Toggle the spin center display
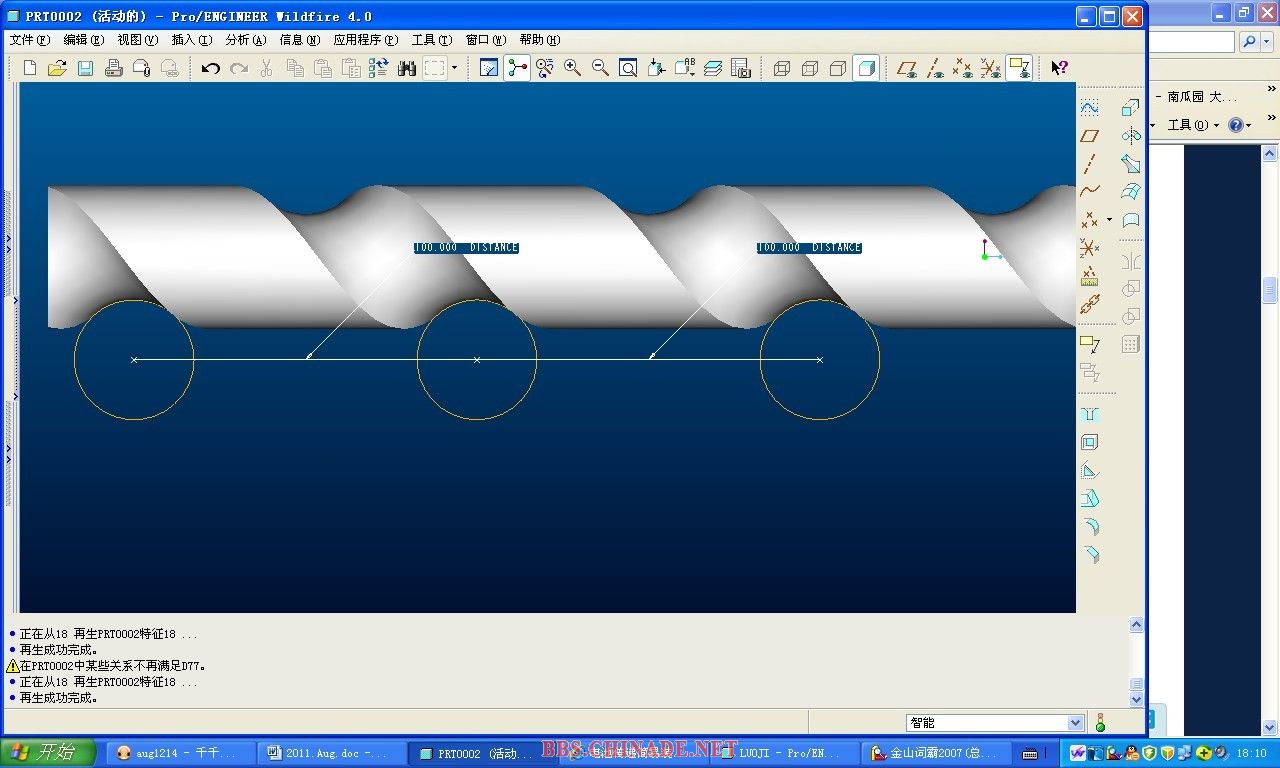Image resolution: width=1280 pixels, height=768 pixels. (517, 68)
